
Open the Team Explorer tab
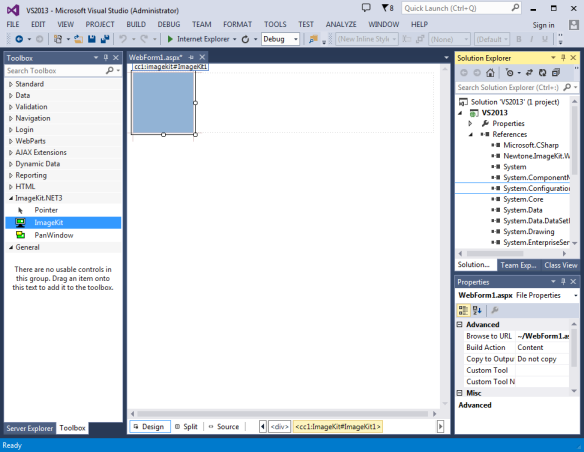point(518,265)
